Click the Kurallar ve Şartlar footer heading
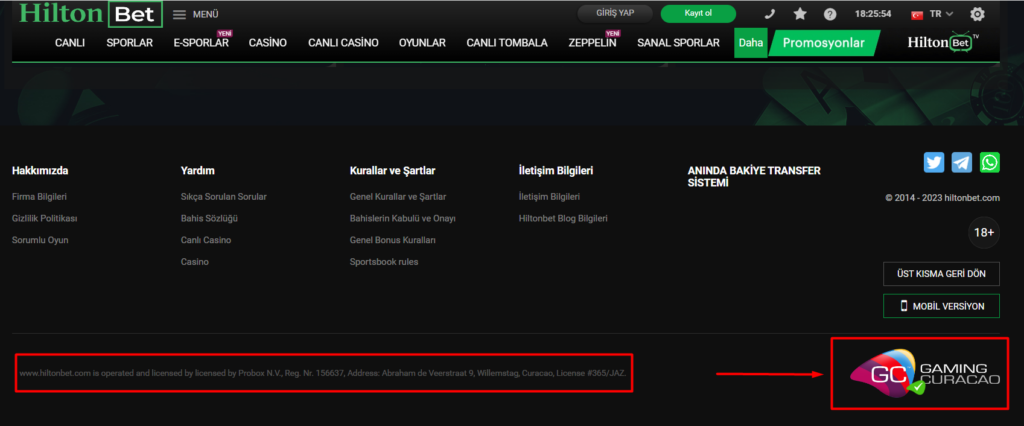Screen dimensions: 1024x426 [x=392, y=171]
